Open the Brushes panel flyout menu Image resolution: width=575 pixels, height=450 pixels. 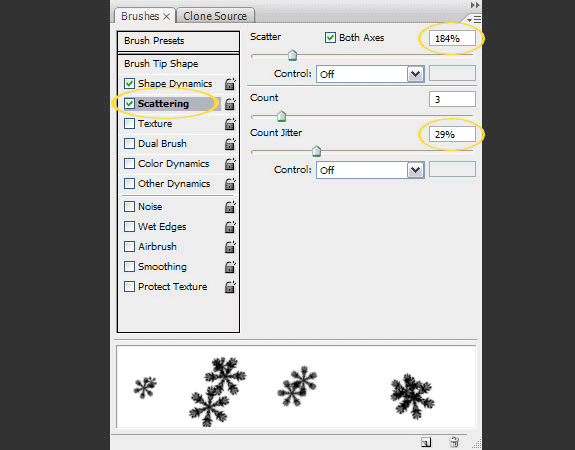click(474, 19)
